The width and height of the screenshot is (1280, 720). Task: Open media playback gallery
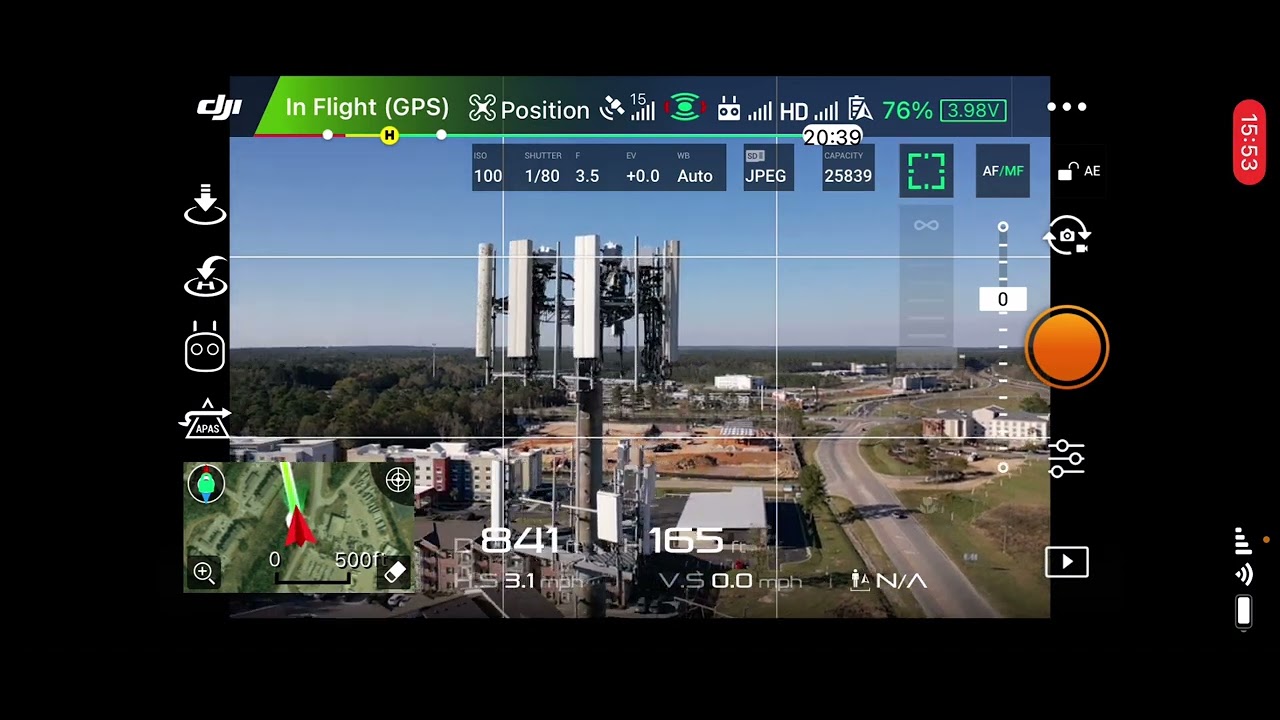pyautogui.click(x=1067, y=562)
